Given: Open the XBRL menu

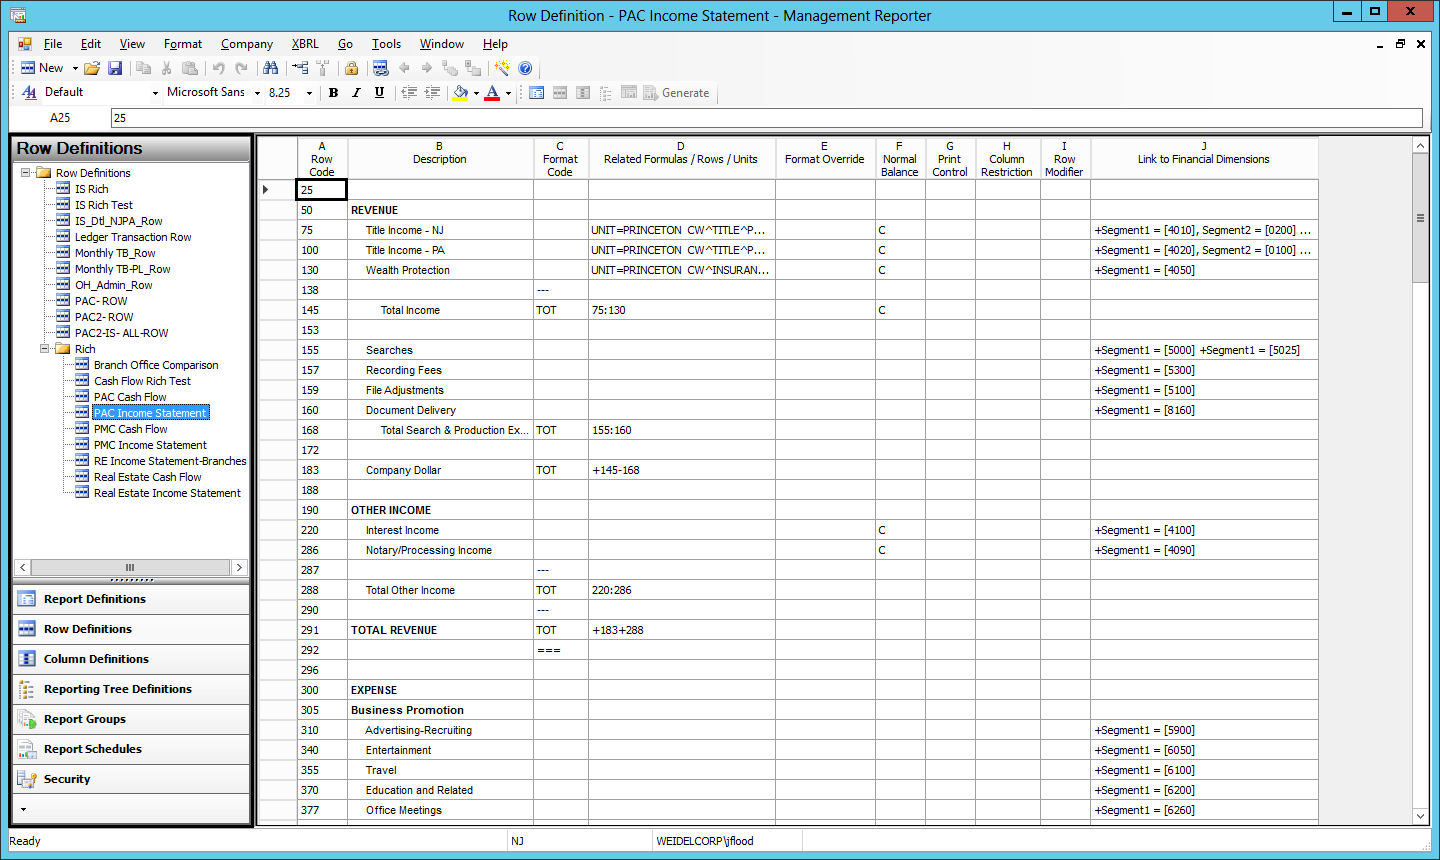Looking at the screenshot, I should [x=305, y=44].
